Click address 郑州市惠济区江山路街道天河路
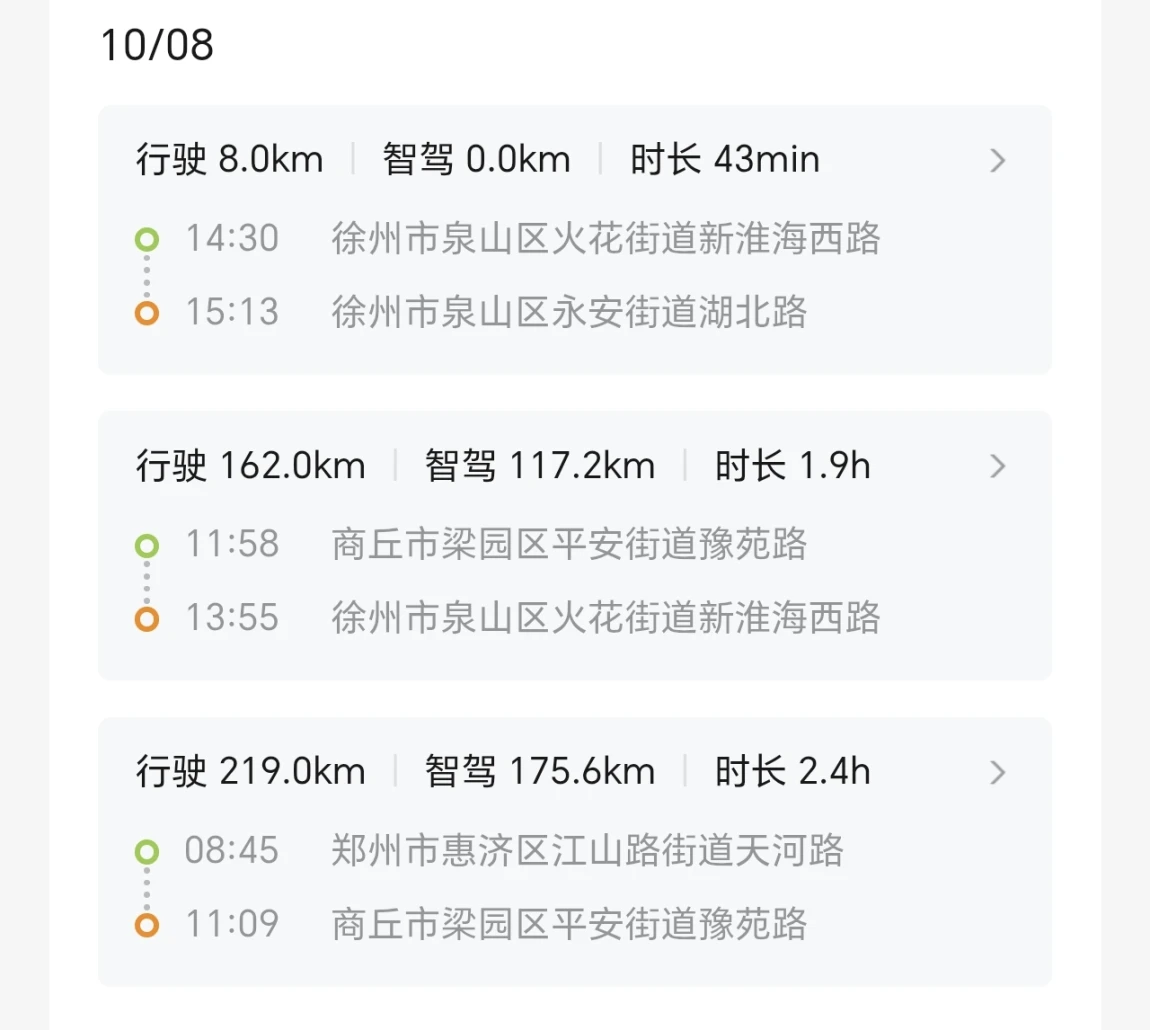The width and height of the screenshot is (1150, 1030). point(588,852)
